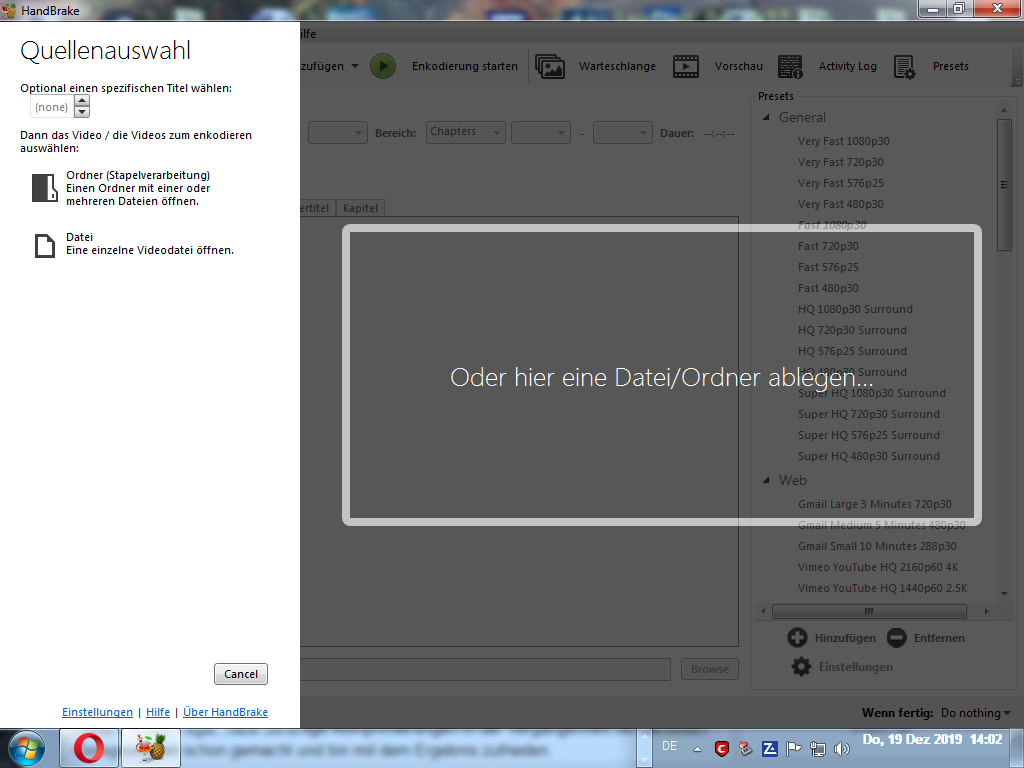Click the destination path field beside Browse
Viewport: 1024px width, 768px height.
coord(485,669)
